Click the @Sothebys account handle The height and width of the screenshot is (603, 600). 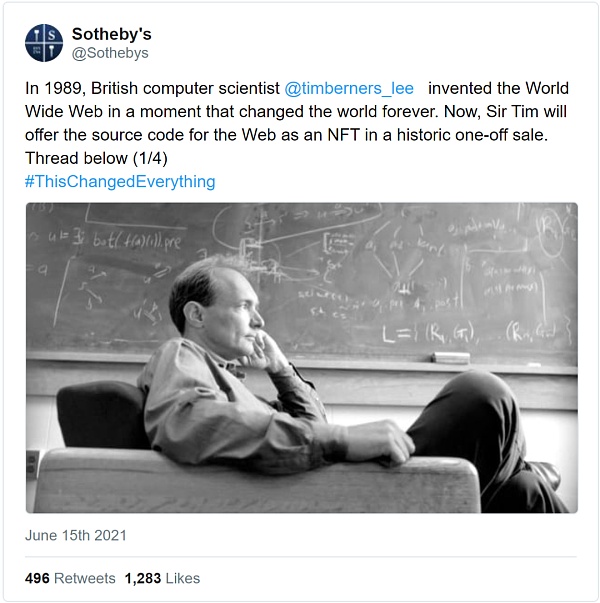click(x=109, y=53)
